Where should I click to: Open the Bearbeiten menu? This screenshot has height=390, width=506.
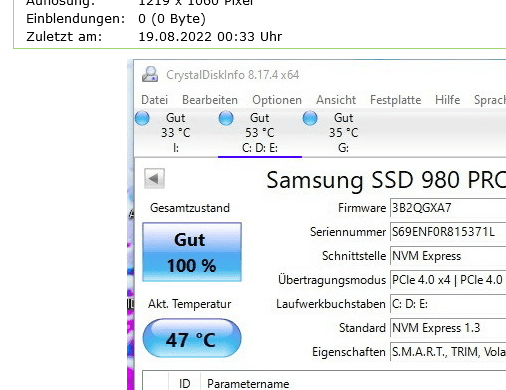(210, 100)
